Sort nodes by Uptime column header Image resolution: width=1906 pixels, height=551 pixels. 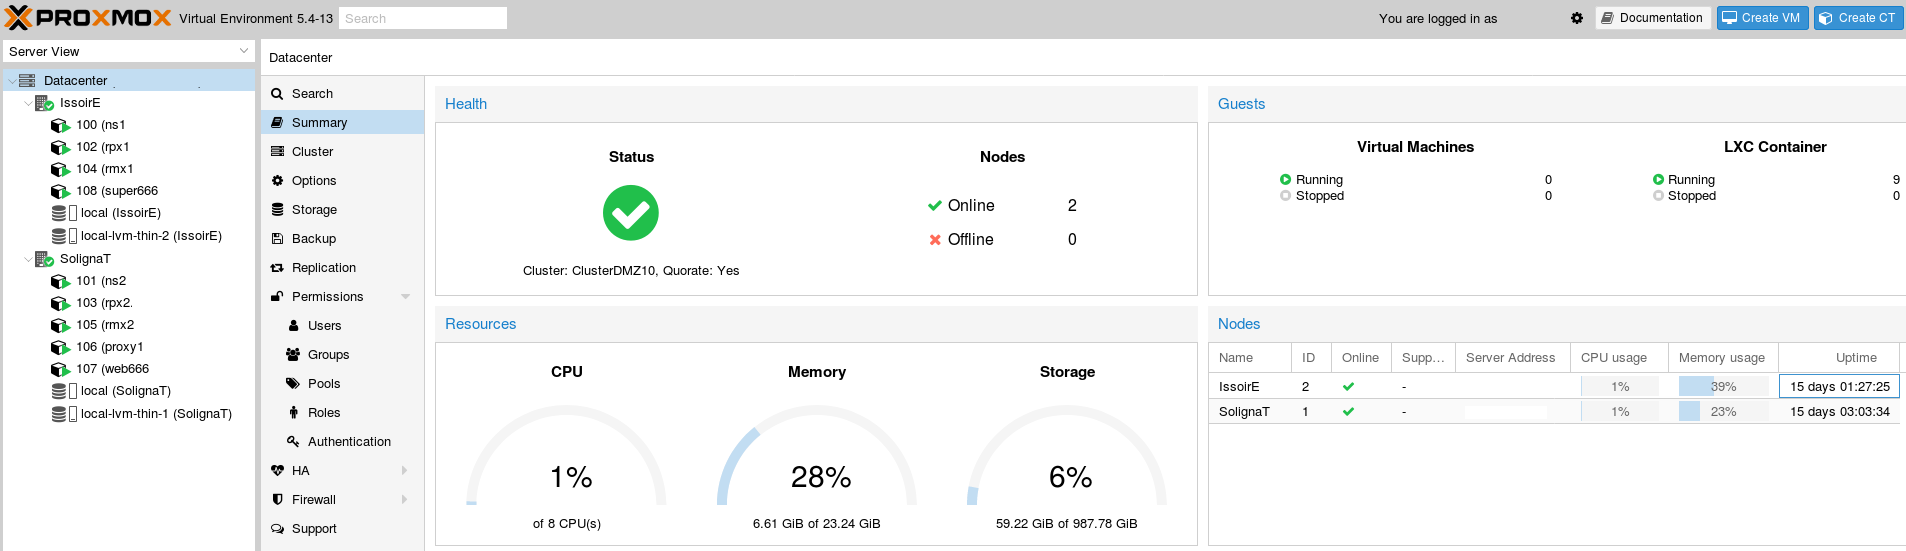pos(1838,358)
